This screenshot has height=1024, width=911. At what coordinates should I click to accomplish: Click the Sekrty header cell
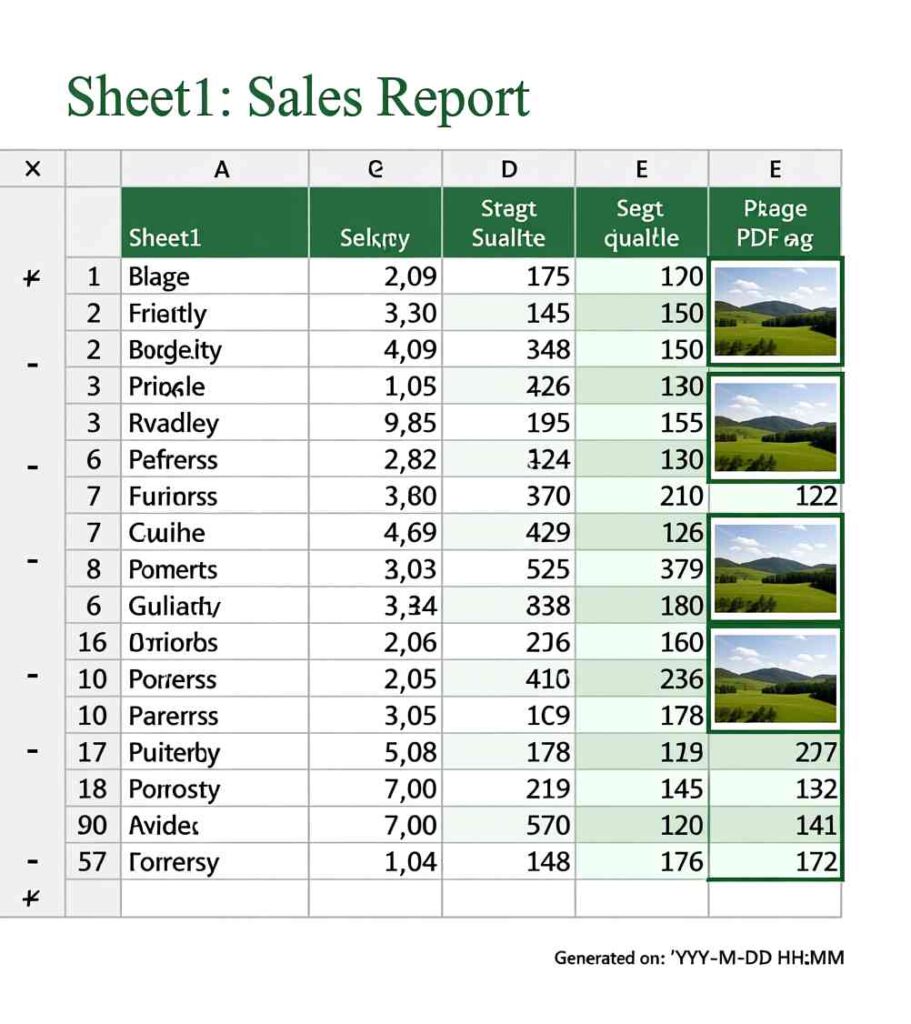click(x=375, y=222)
